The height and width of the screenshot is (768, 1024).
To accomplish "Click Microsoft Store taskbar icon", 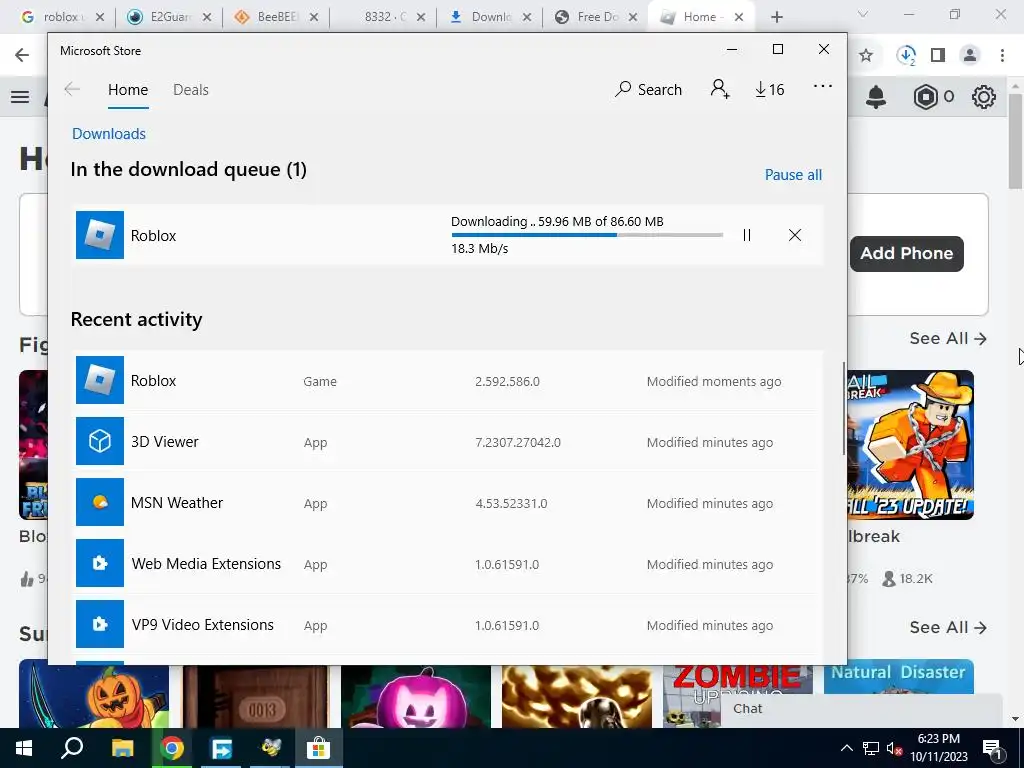I will (x=318, y=748).
